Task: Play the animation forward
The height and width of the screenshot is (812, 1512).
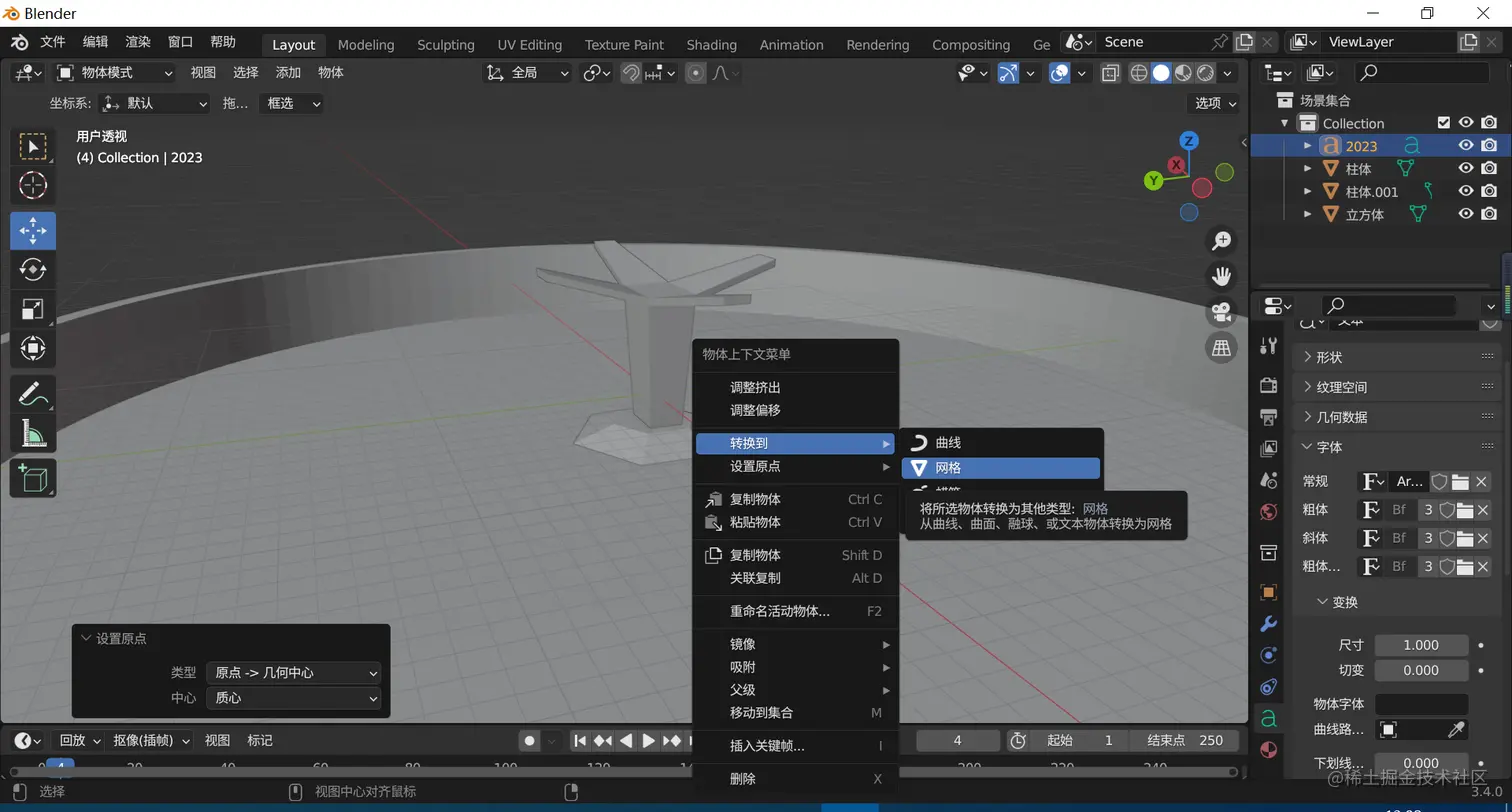Action: pos(648,741)
